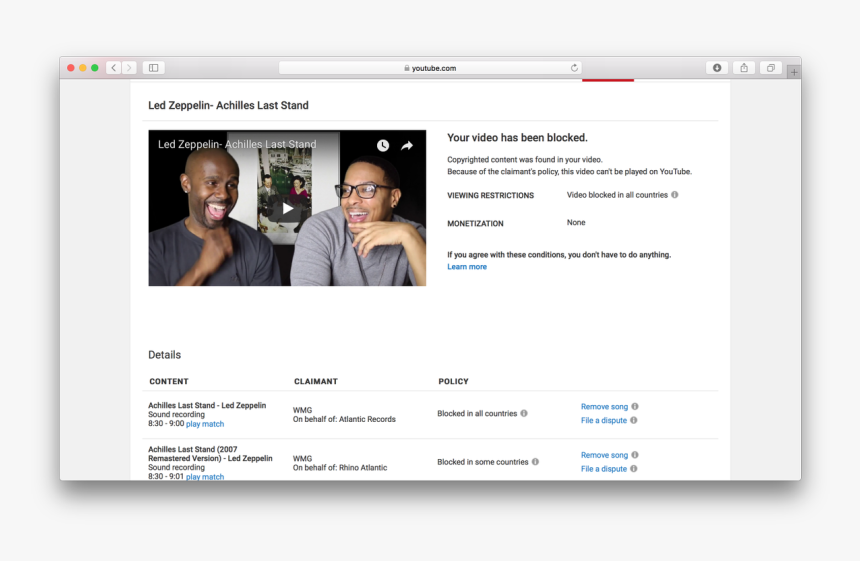Go forward with Safari's forward arrow
The image size is (860, 561).
(x=129, y=67)
